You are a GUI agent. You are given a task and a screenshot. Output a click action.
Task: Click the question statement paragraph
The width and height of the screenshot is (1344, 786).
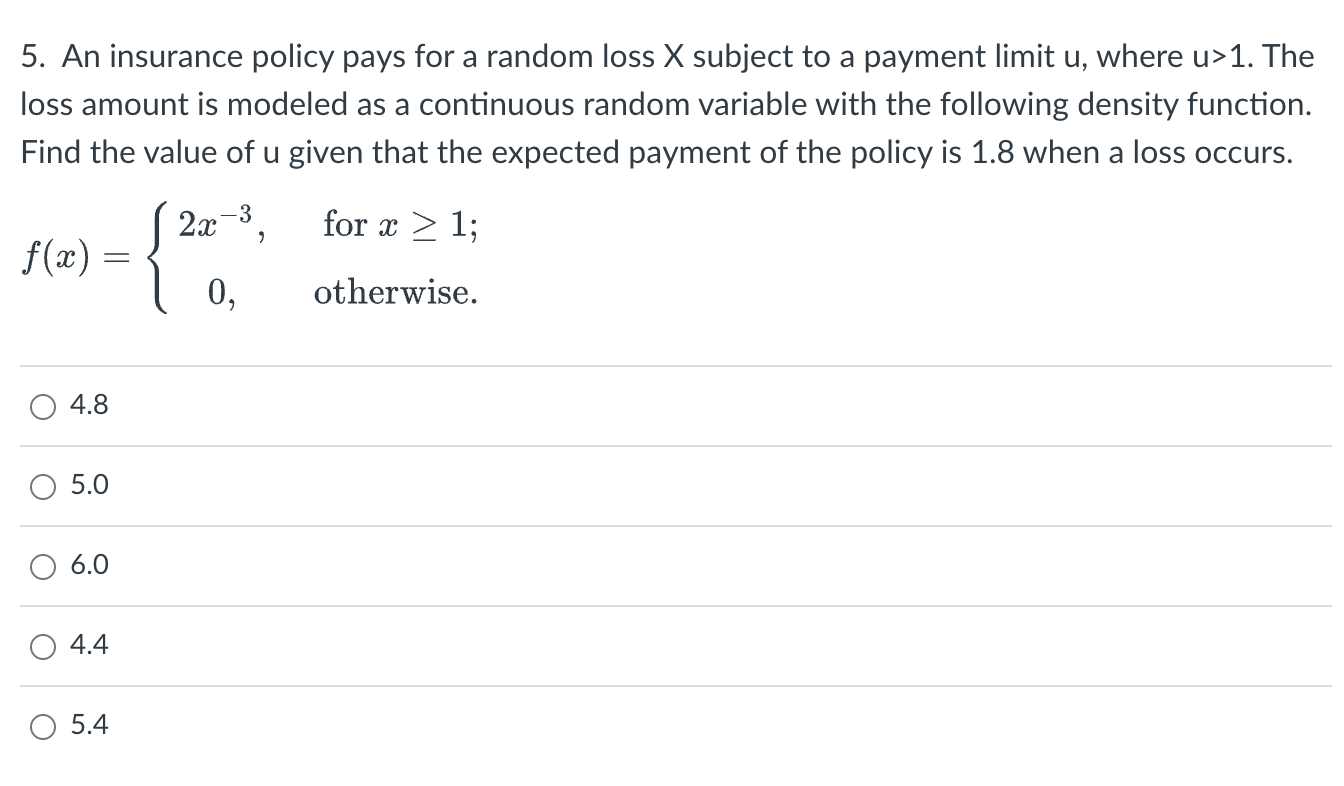pos(660,103)
